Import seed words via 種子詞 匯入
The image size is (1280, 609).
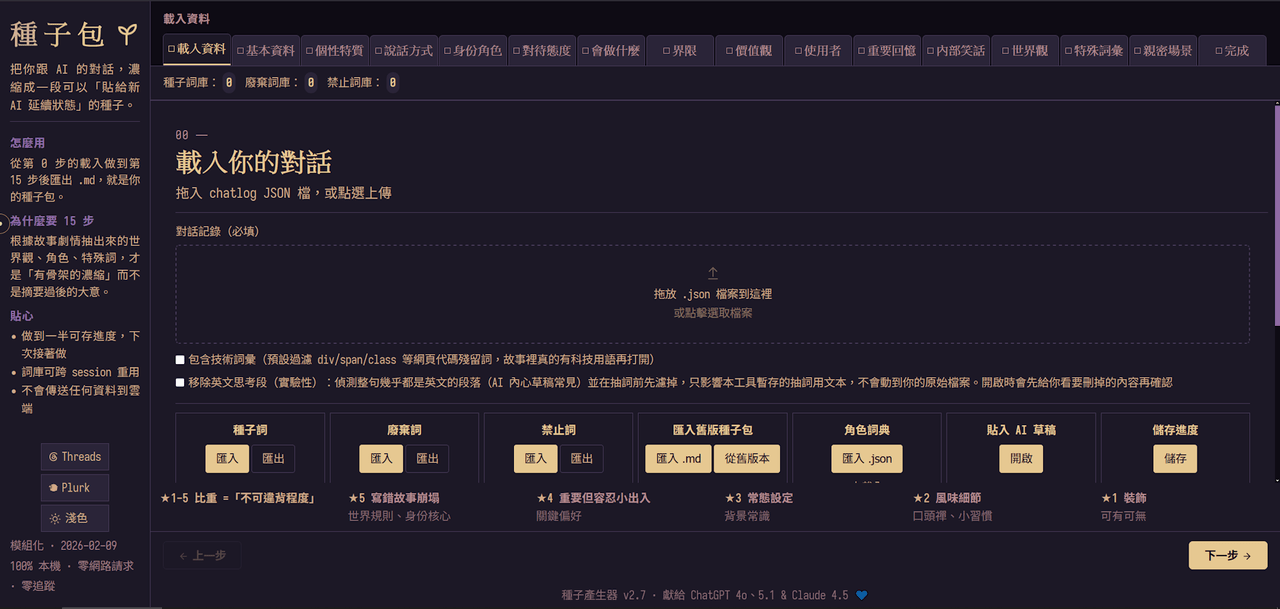(x=227, y=459)
